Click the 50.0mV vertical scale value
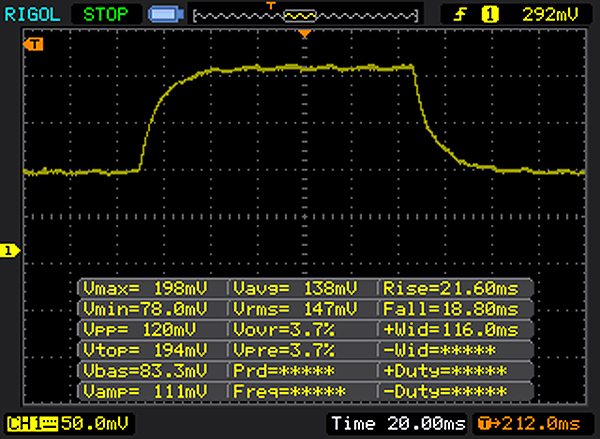 tap(95, 423)
